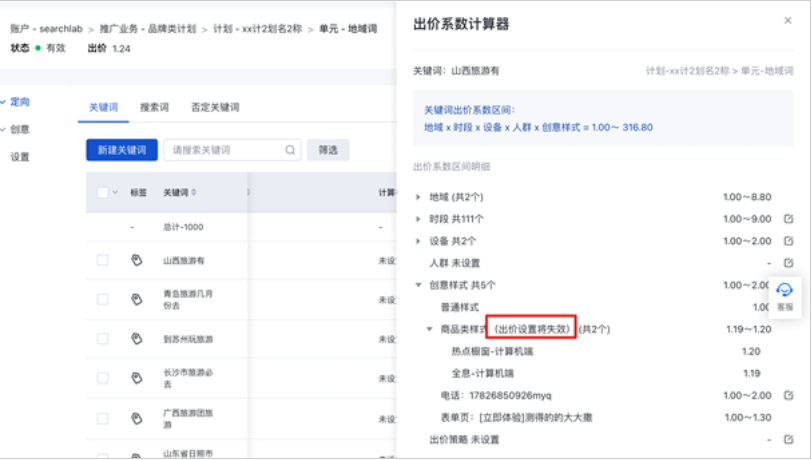Click the 新建关键词 button
Viewport: 812px width, 460px height.
[x=122, y=150]
